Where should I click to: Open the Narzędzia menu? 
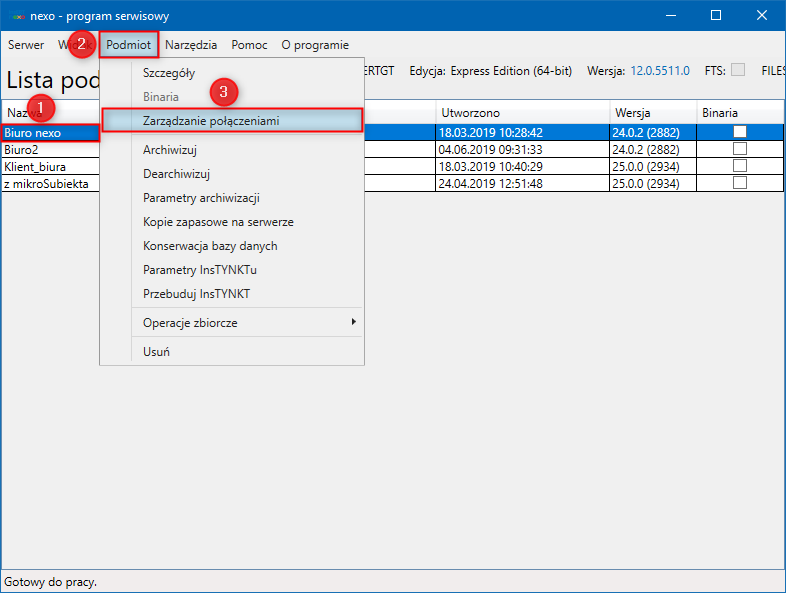pos(191,45)
